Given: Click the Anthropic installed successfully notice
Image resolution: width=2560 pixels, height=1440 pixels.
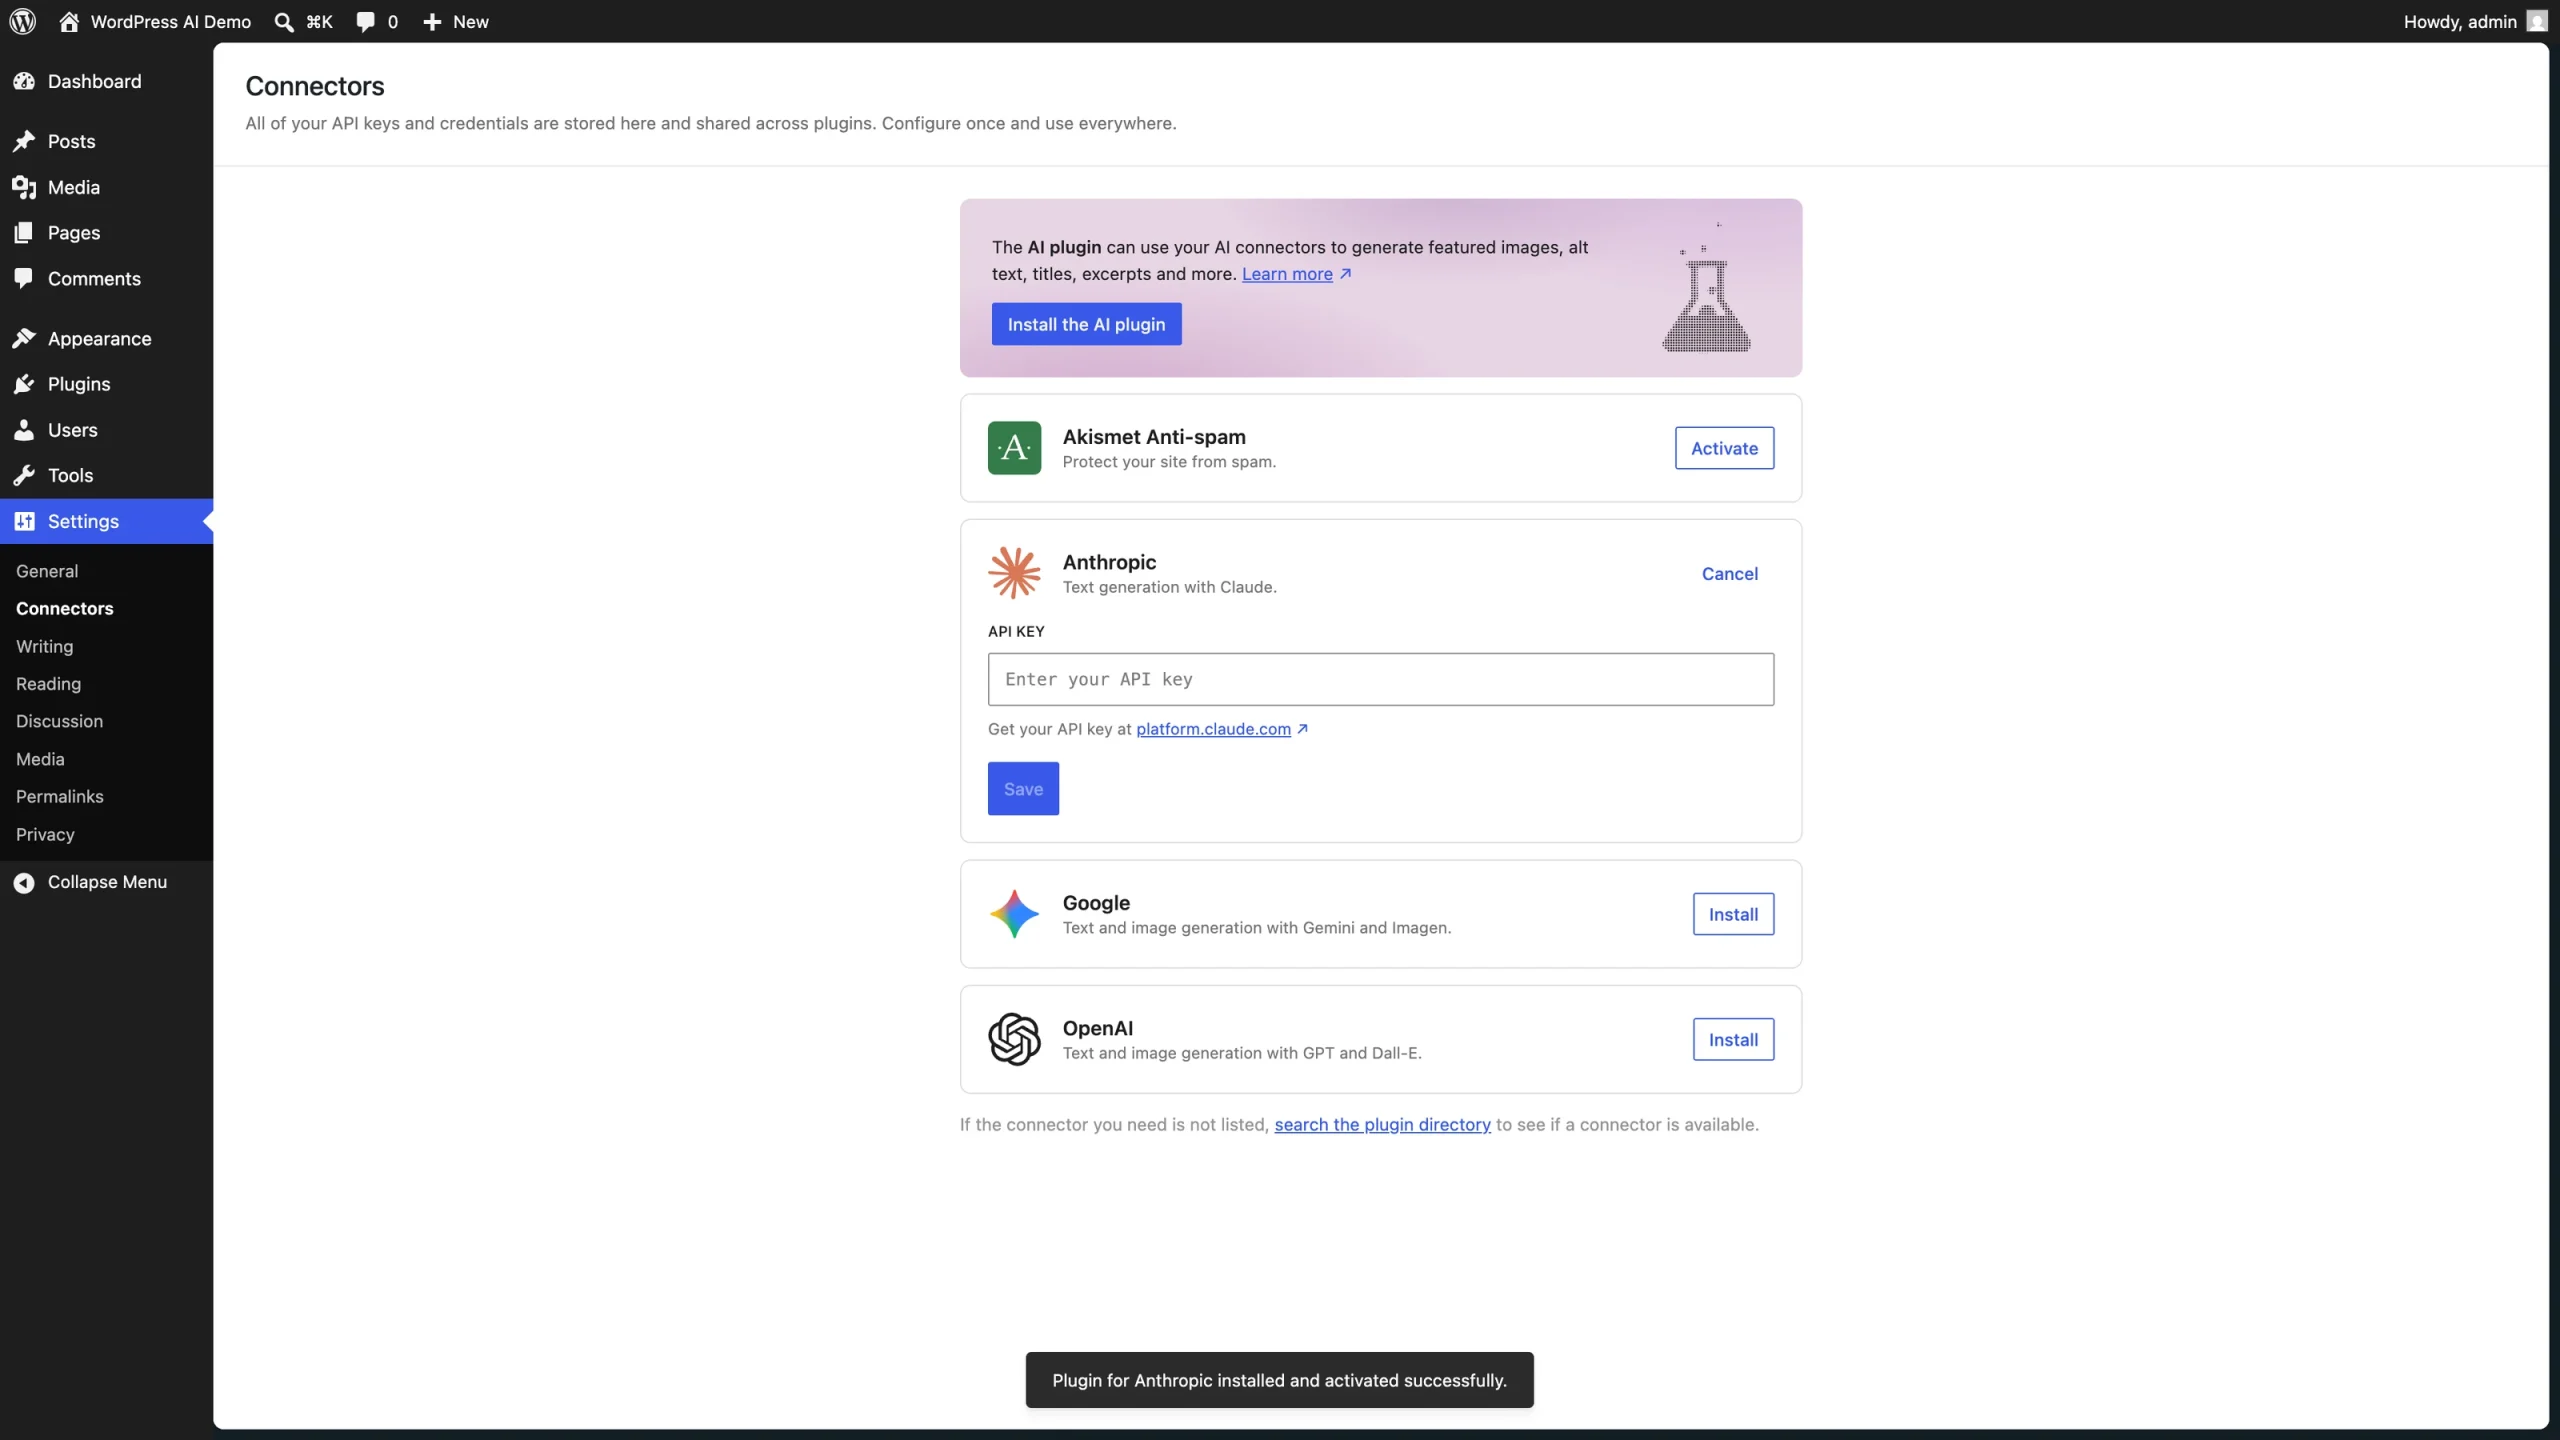Looking at the screenshot, I should (1279, 1380).
